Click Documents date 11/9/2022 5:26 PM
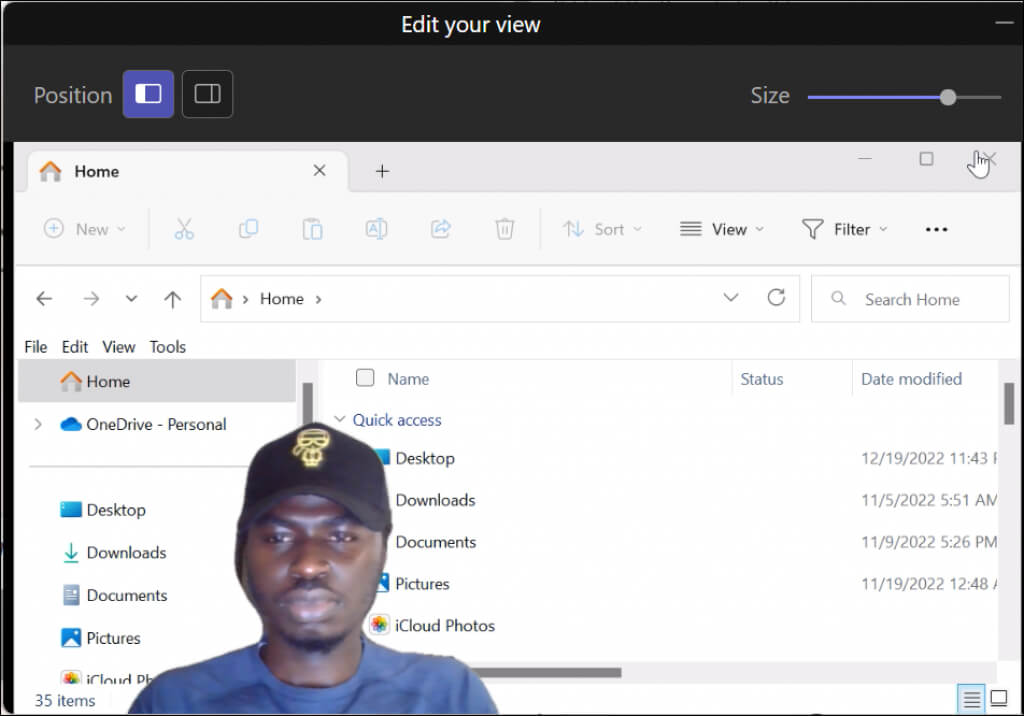Screen dimensions: 1024x716 (929, 542)
